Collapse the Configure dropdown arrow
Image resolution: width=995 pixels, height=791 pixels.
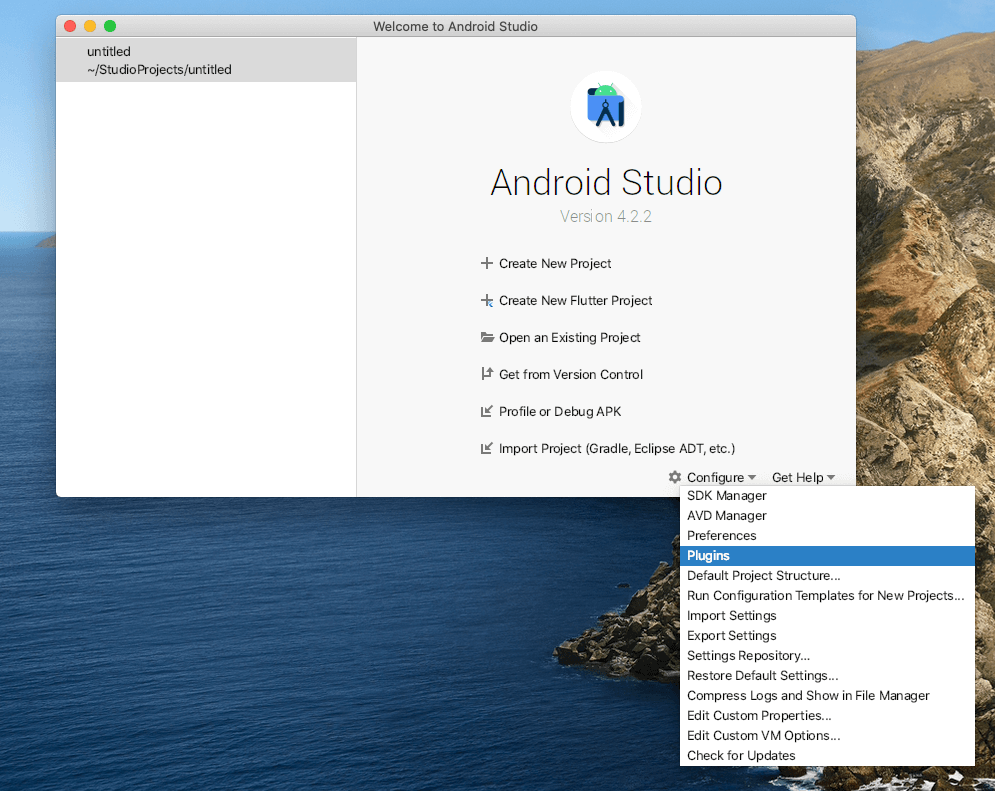752,478
